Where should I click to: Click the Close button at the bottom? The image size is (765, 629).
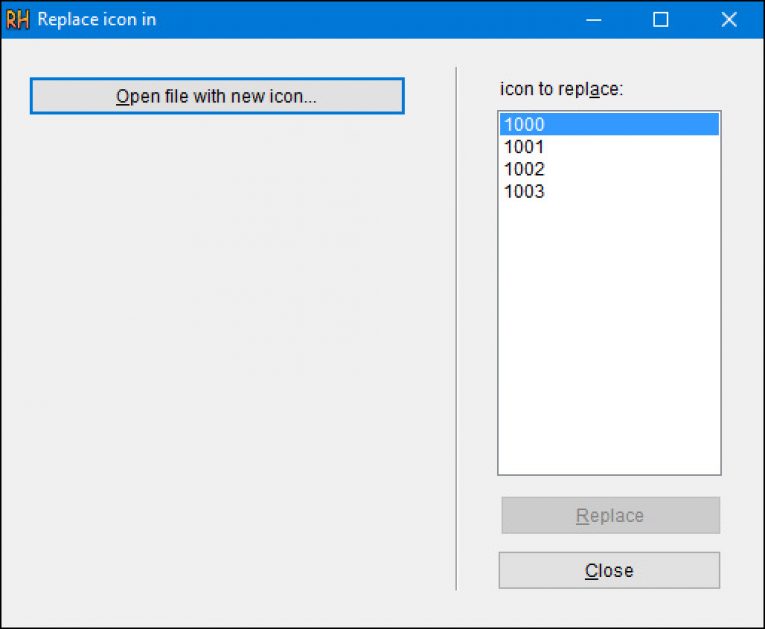click(x=609, y=570)
